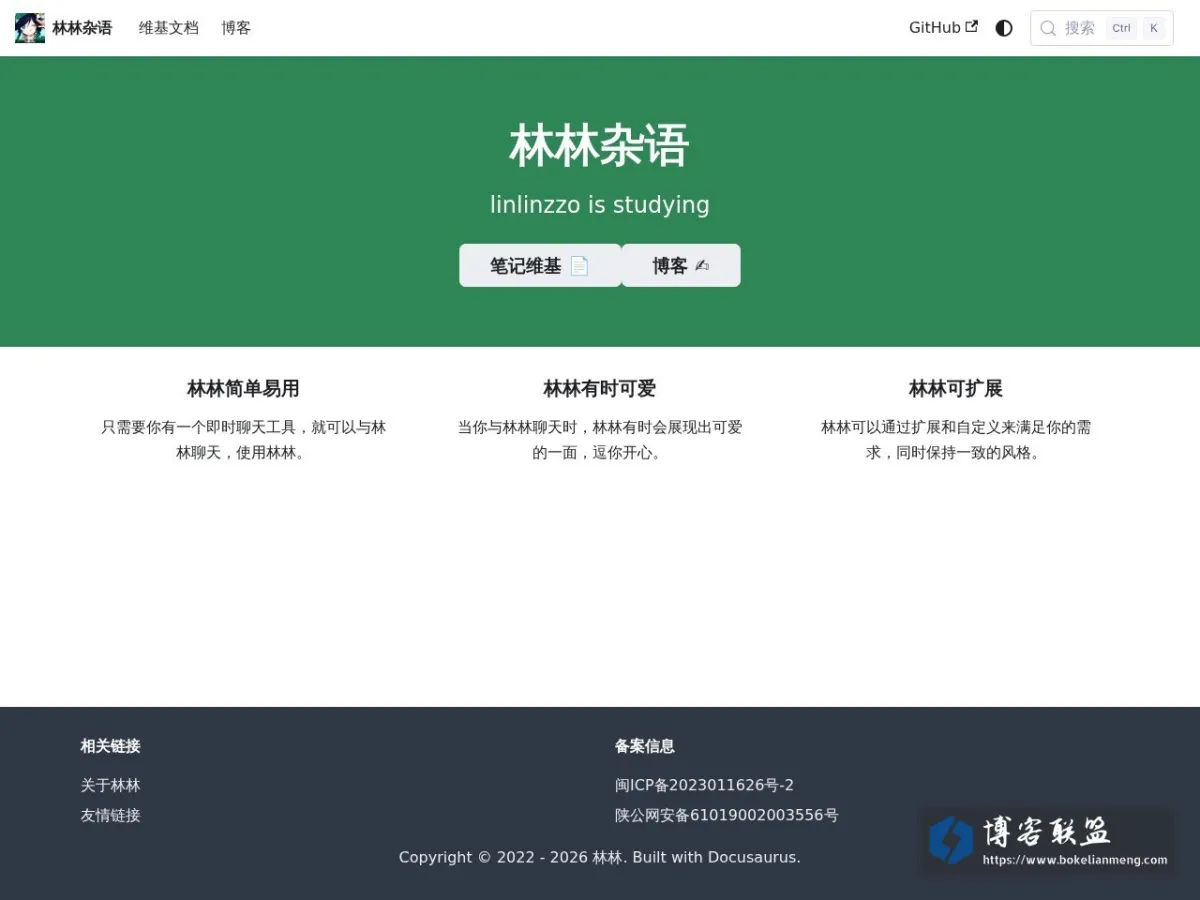
Task: Open the 林林杂语 home title link
Action: click(x=82, y=28)
